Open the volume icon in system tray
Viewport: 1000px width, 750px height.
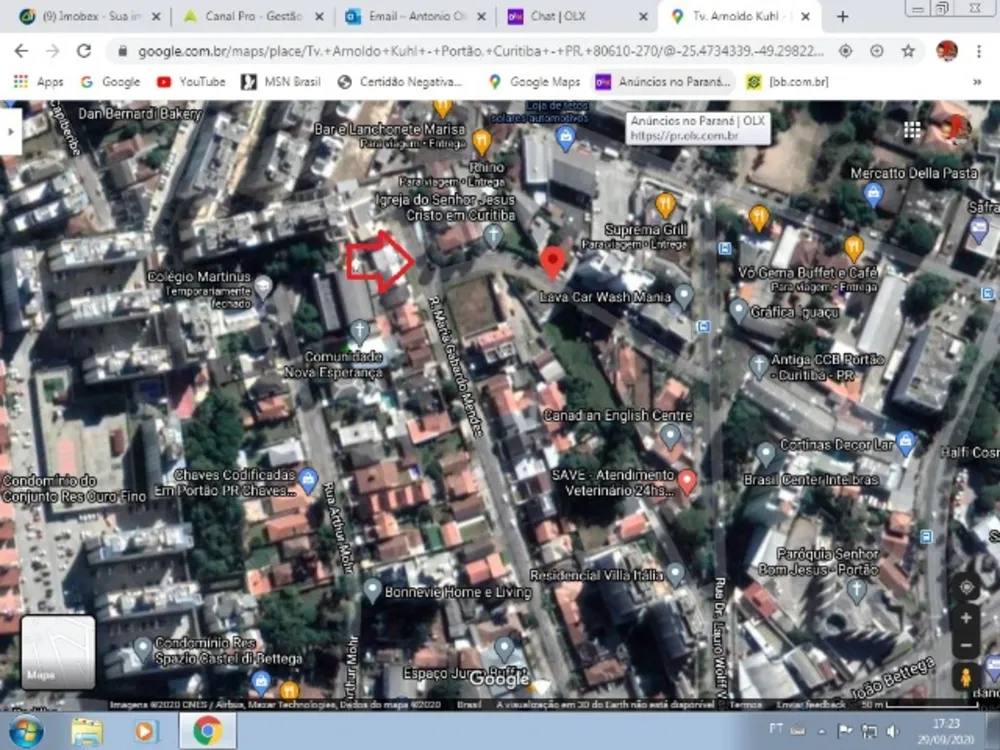893,731
